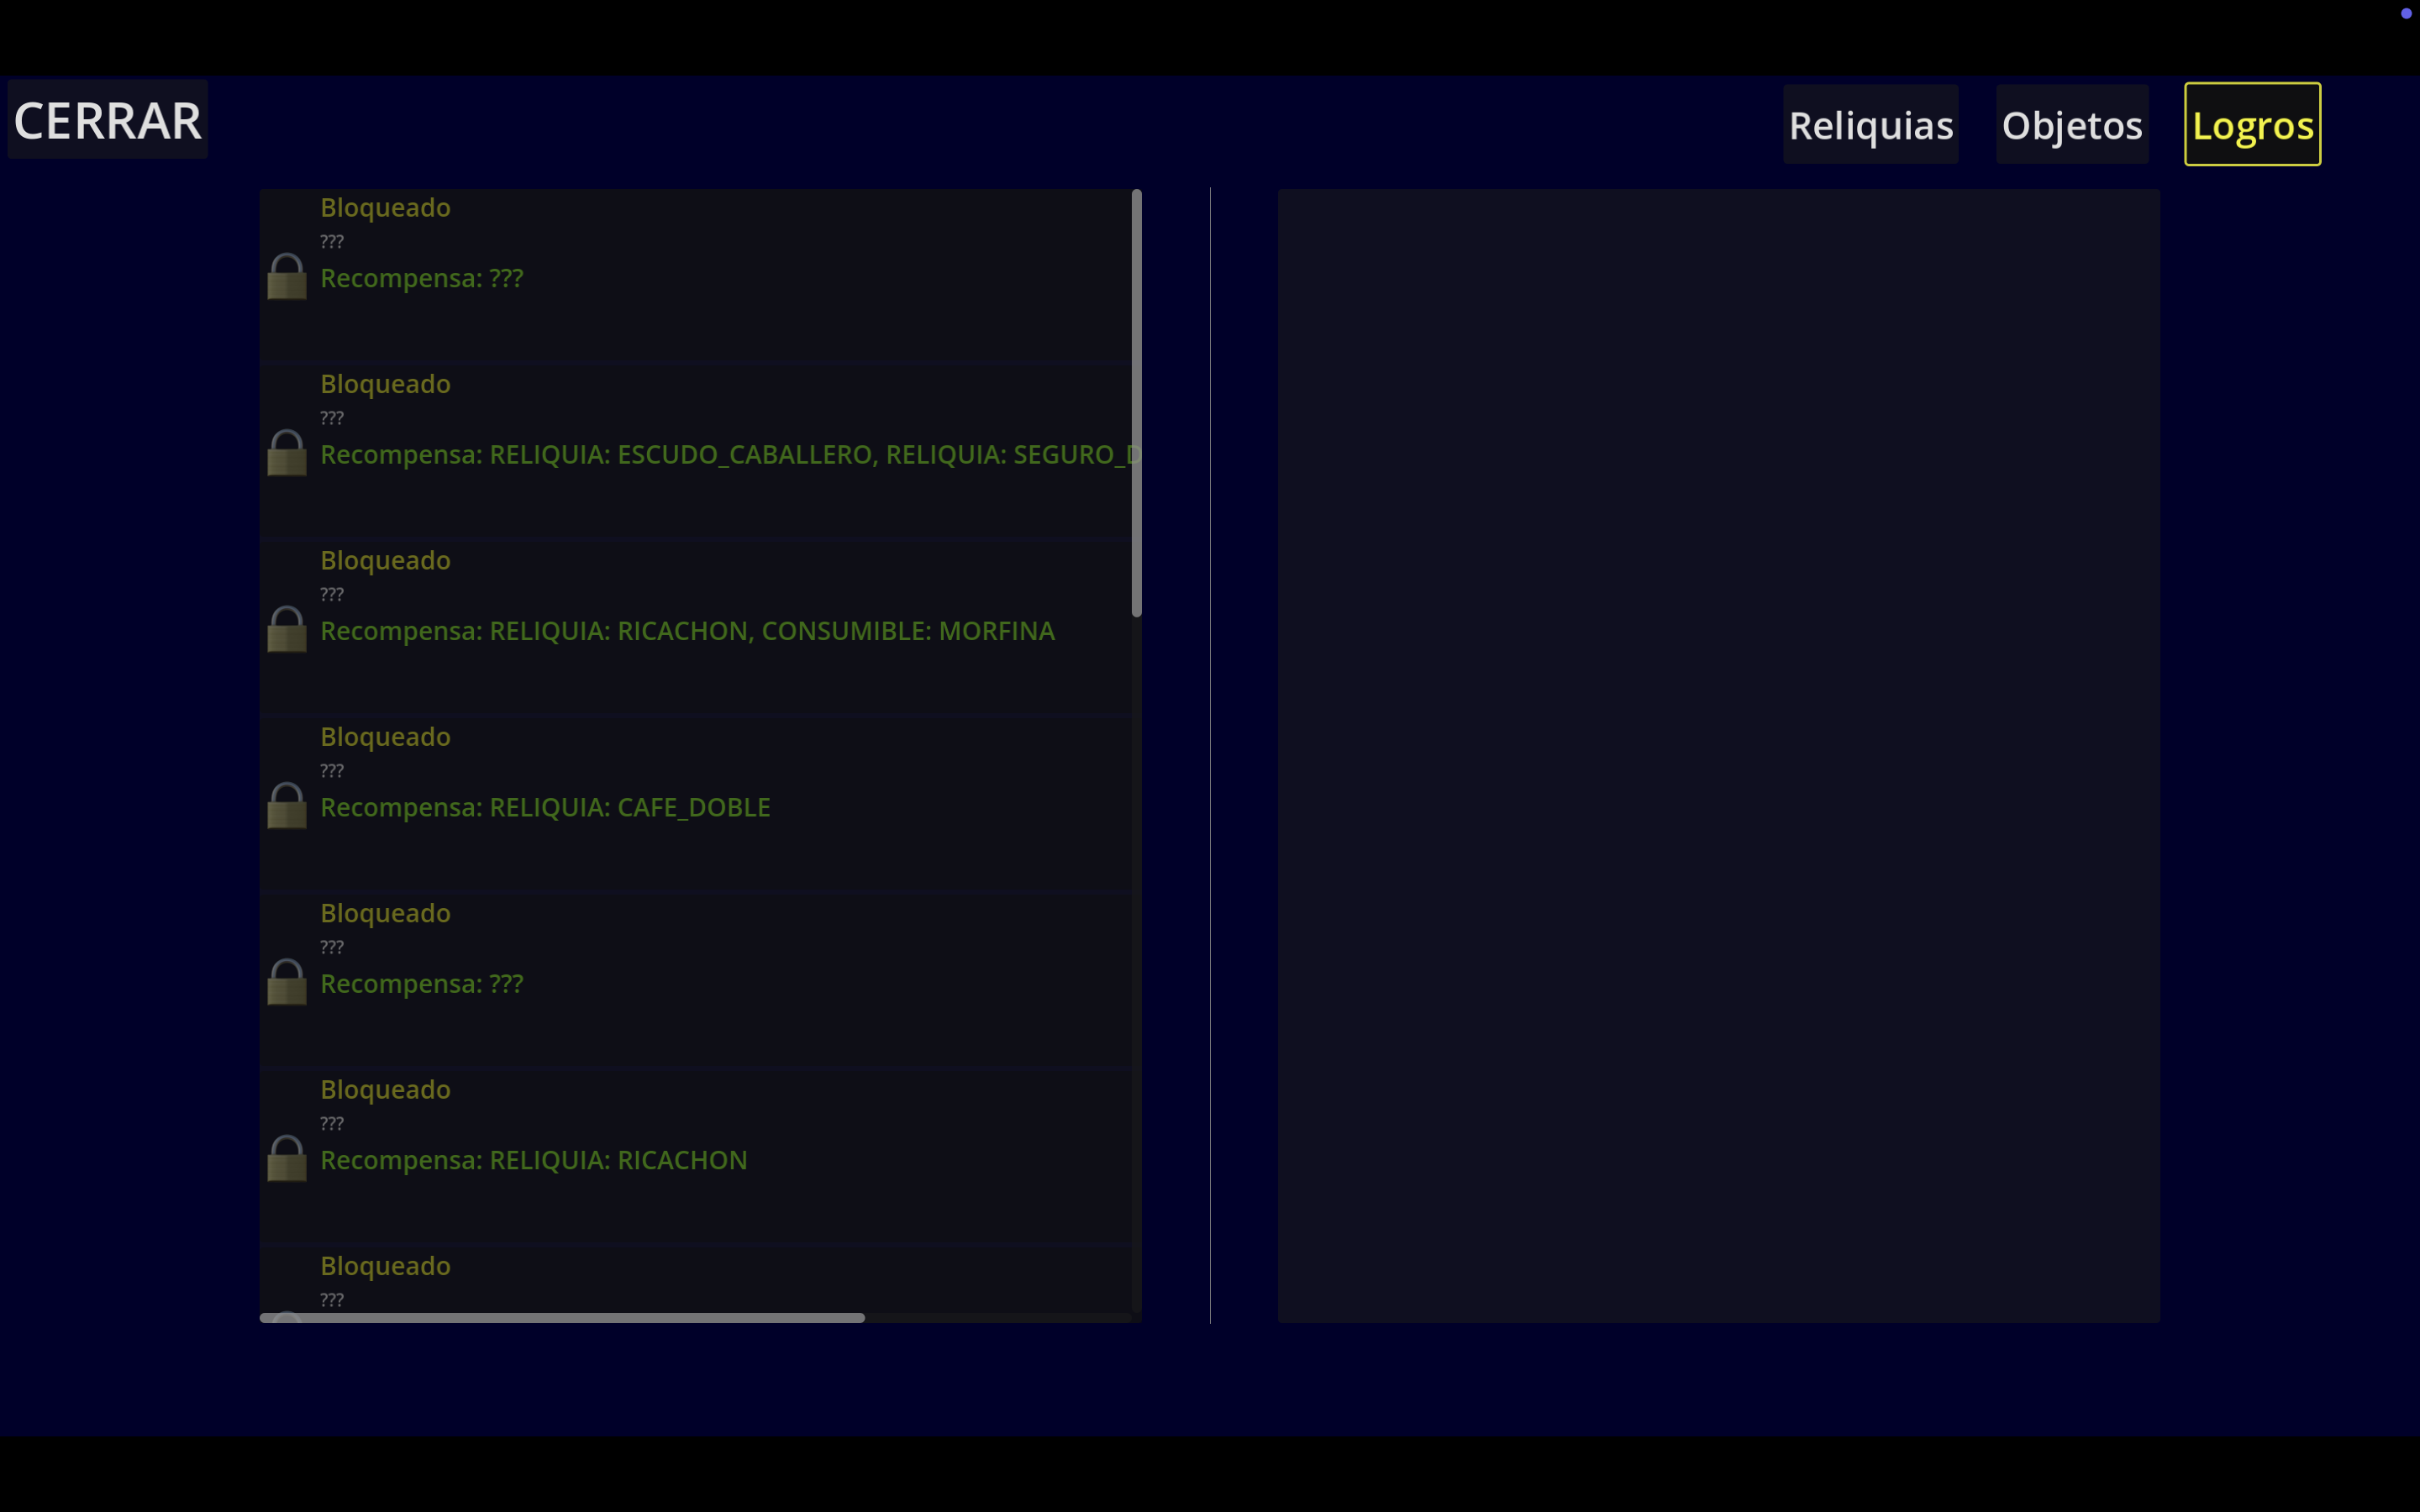Click the empty achievement detail panel
Viewport: 2420px width, 1512px height.
tap(1718, 755)
